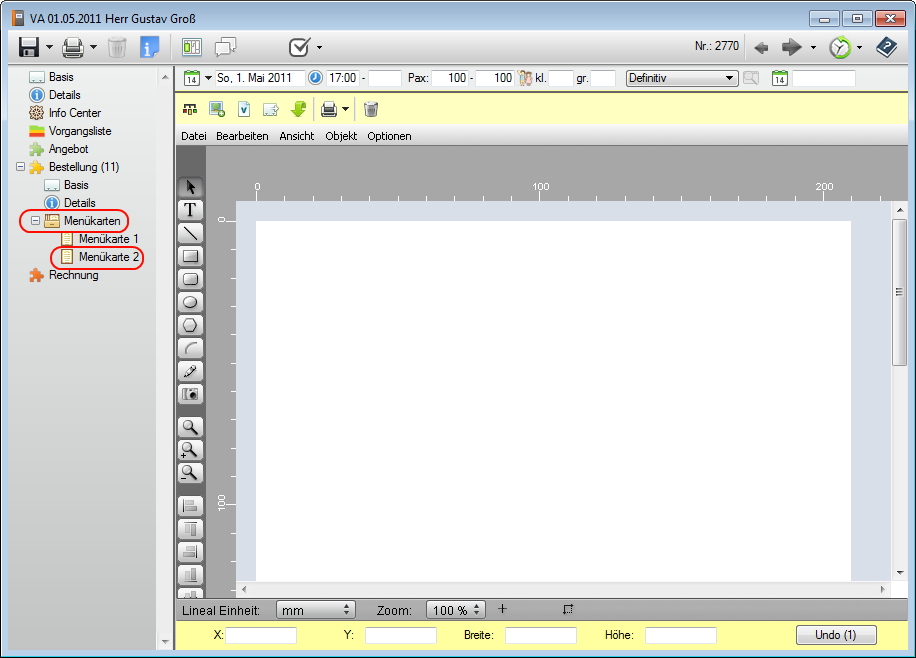This screenshot has height=658, width=916.
Task: Click the green download arrow icon
Action: click(298, 109)
